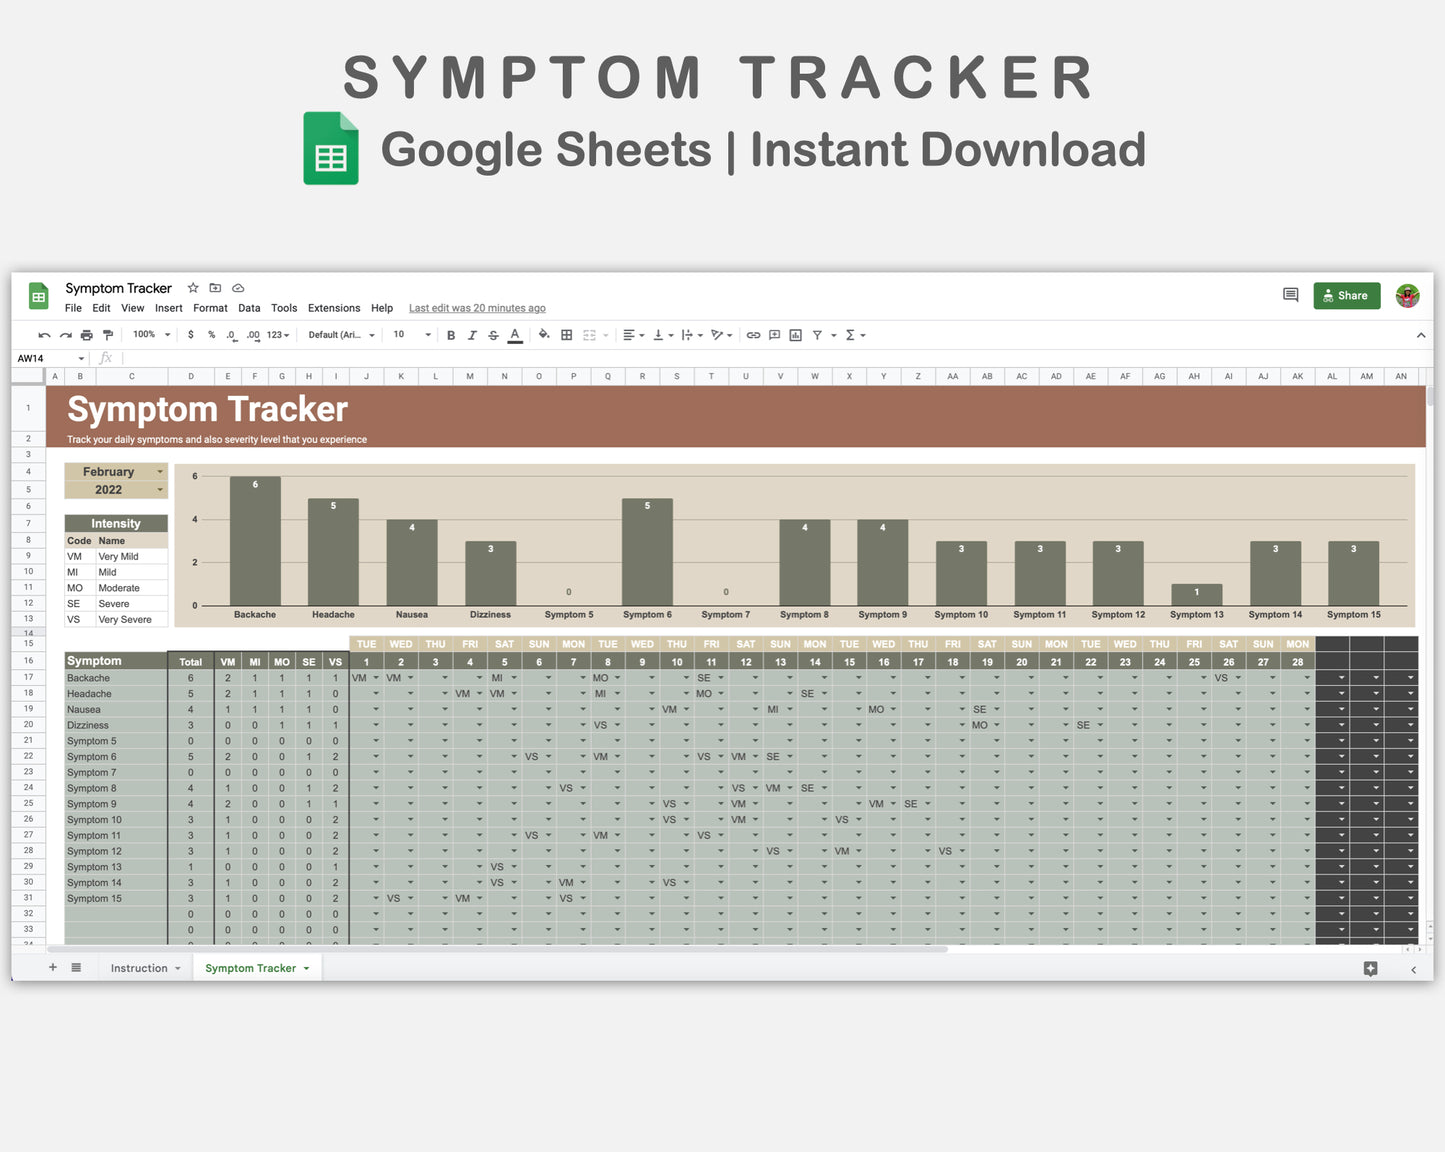Open the Symptom Tracker sheet tab menu
The width and height of the screenshot is (1445, 1152).
click(x=306, y=967)
